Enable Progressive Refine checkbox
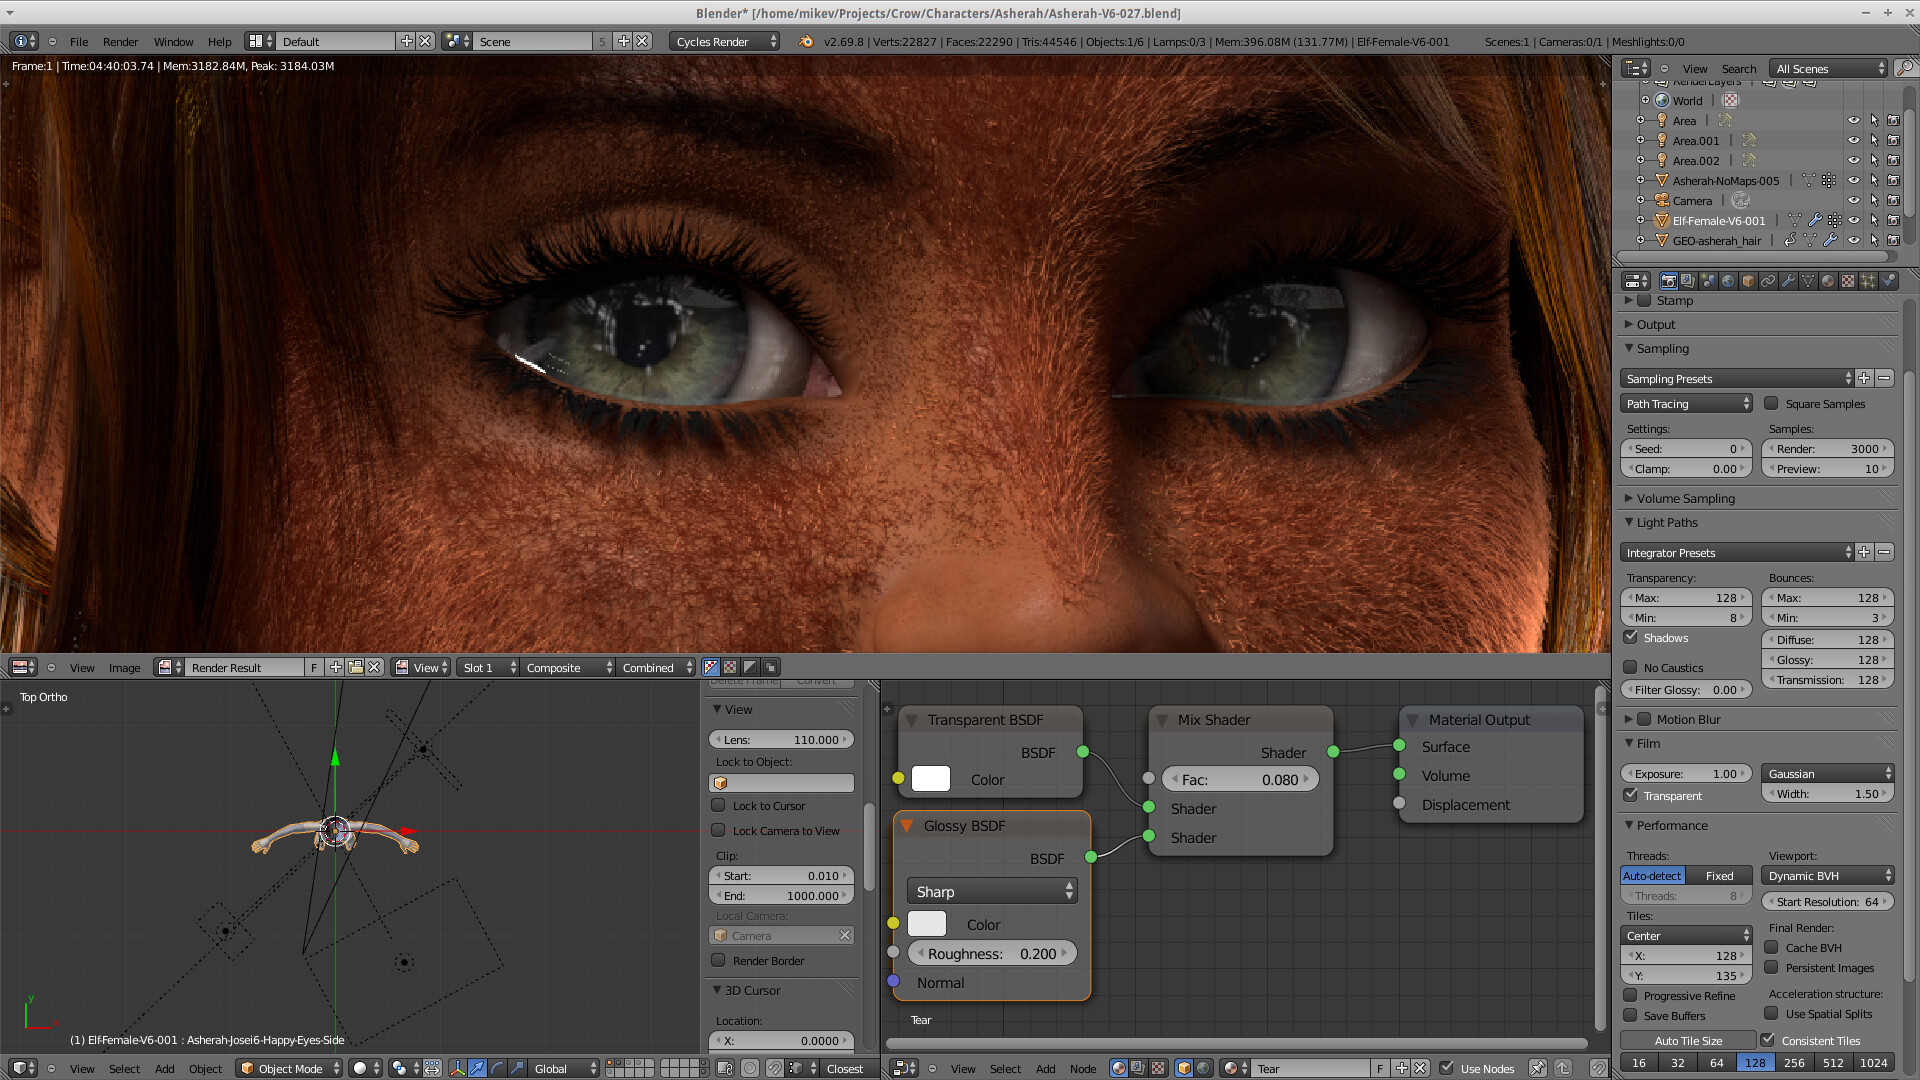The height and width of the screenshot is (1080, 1920). (1631, 995)
